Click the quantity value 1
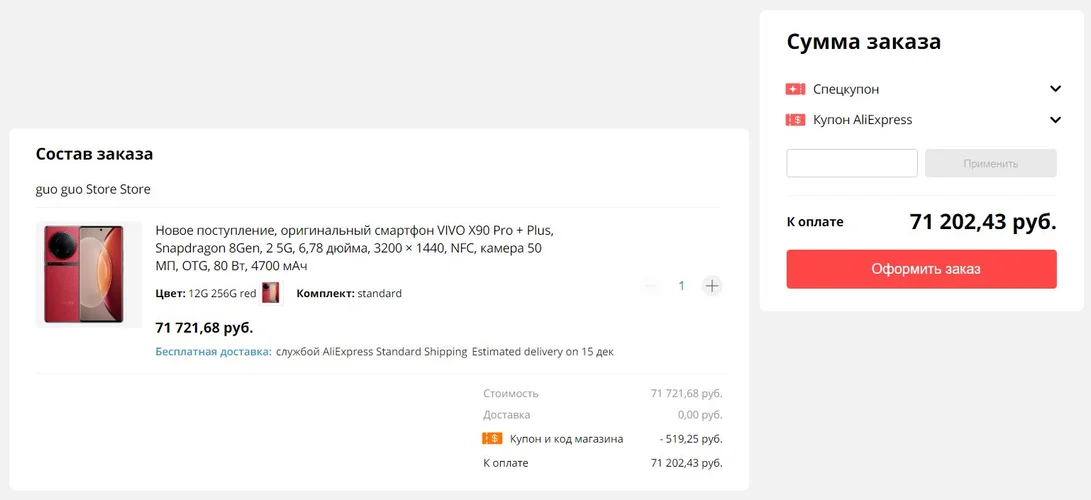Image resolution: width=1091 pixels, height=500 pixels. coord(682,286)
